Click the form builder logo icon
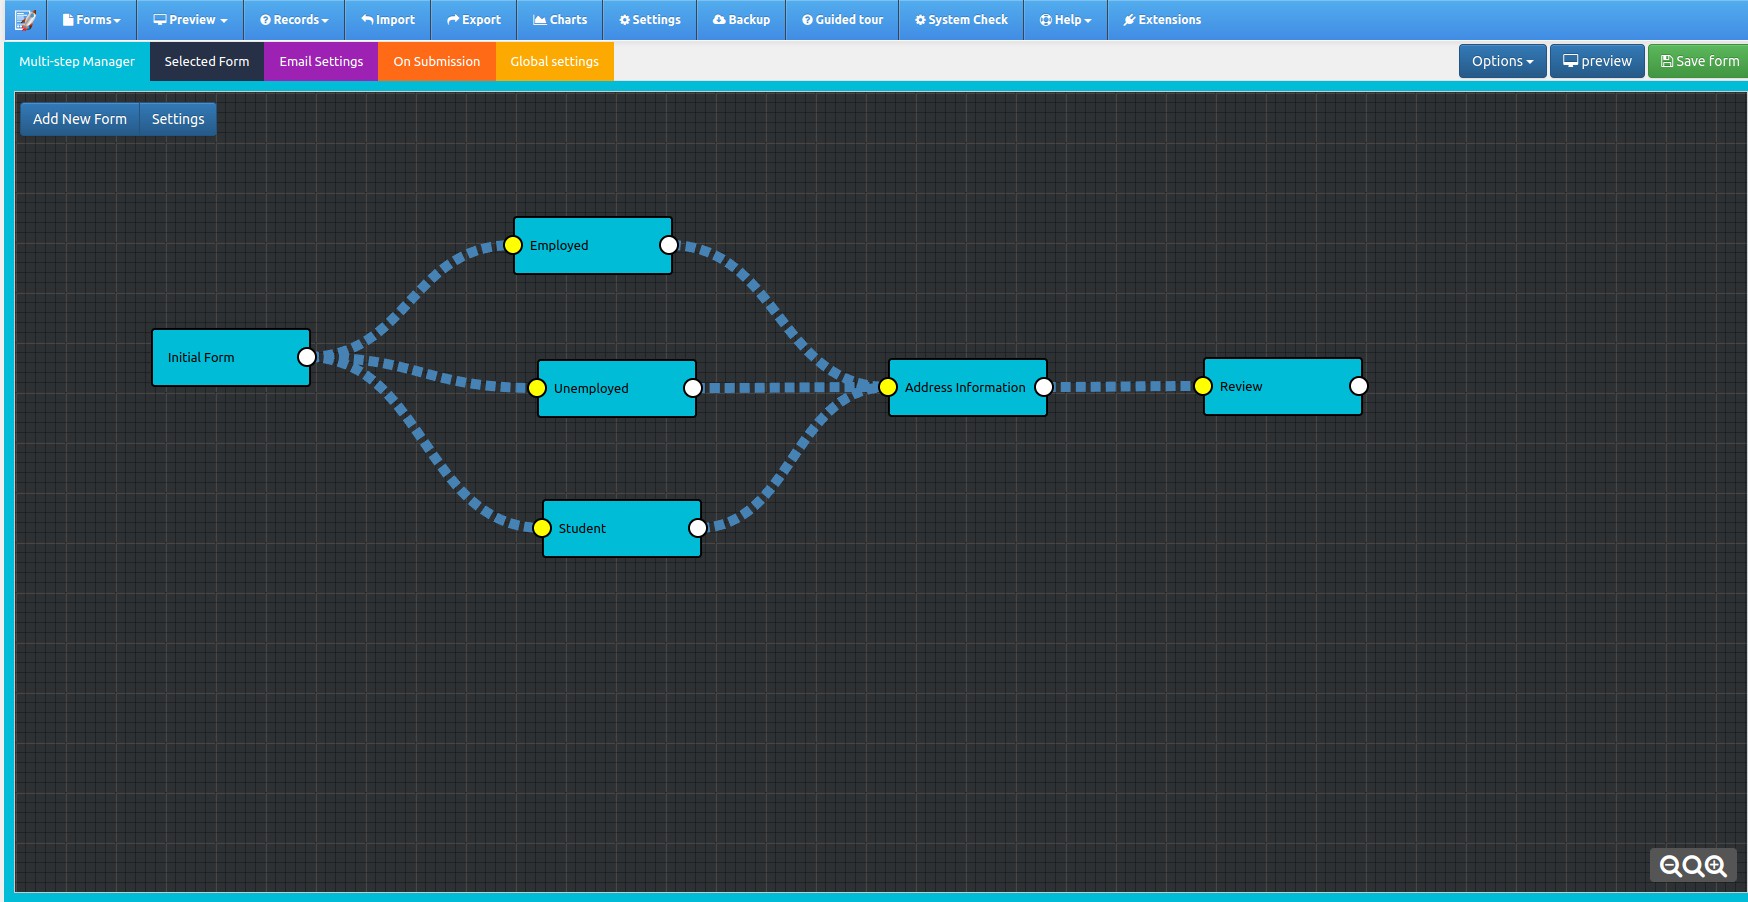This screenshot has width=1748, height=902. click(25, 20)
